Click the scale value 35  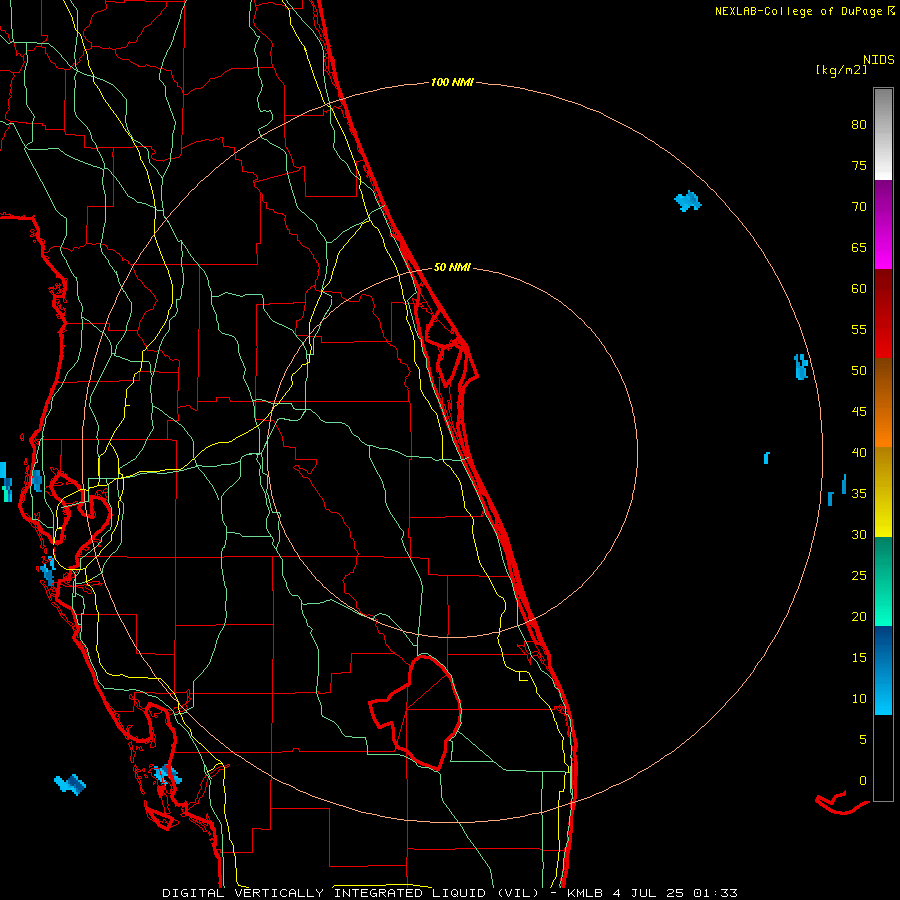click(x=859, y=494)
